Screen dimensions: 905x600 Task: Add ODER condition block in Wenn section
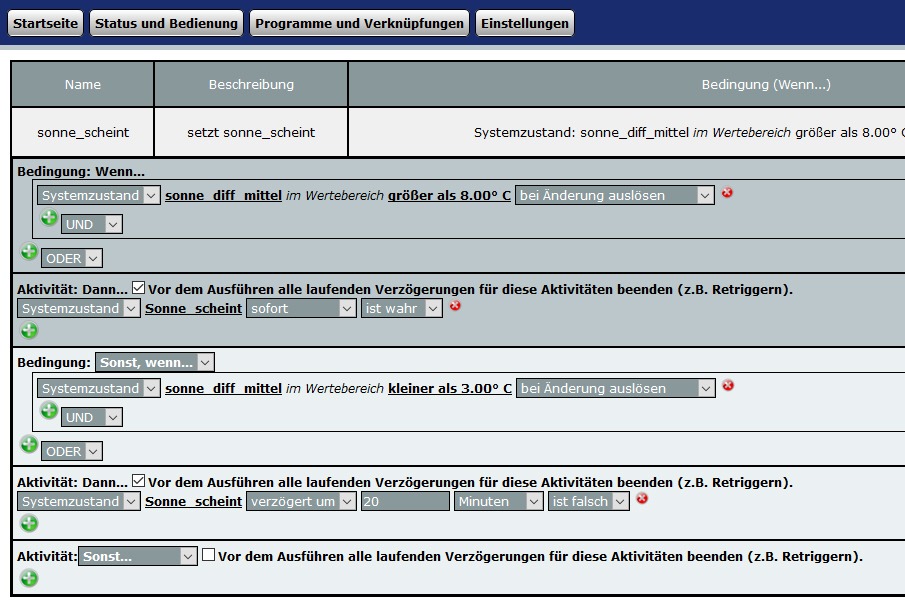[29, 252]
